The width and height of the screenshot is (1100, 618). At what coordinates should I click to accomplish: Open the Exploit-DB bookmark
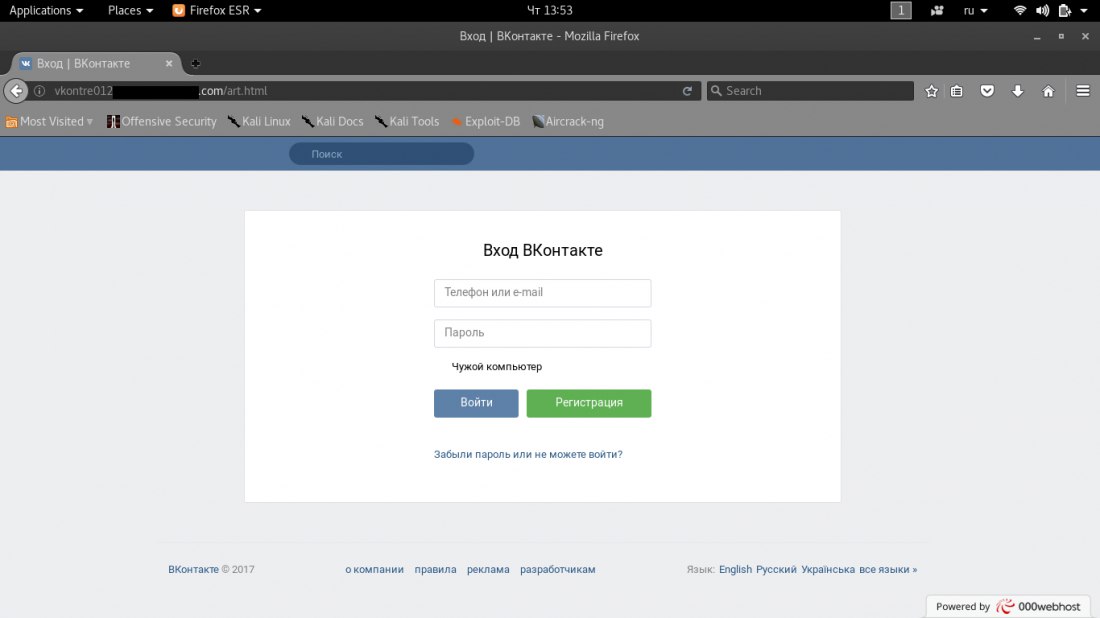coord(485,121)
